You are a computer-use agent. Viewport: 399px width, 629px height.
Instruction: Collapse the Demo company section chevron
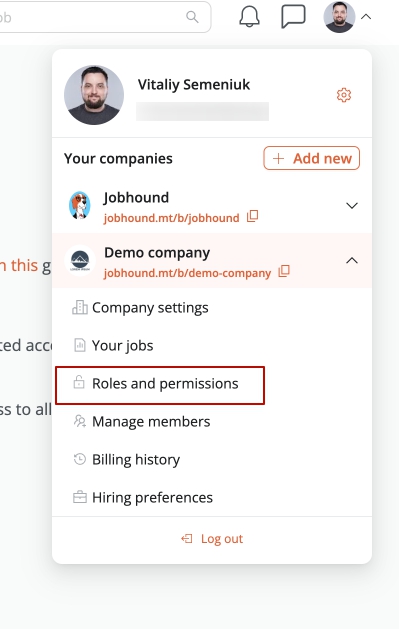pos(352,260)
